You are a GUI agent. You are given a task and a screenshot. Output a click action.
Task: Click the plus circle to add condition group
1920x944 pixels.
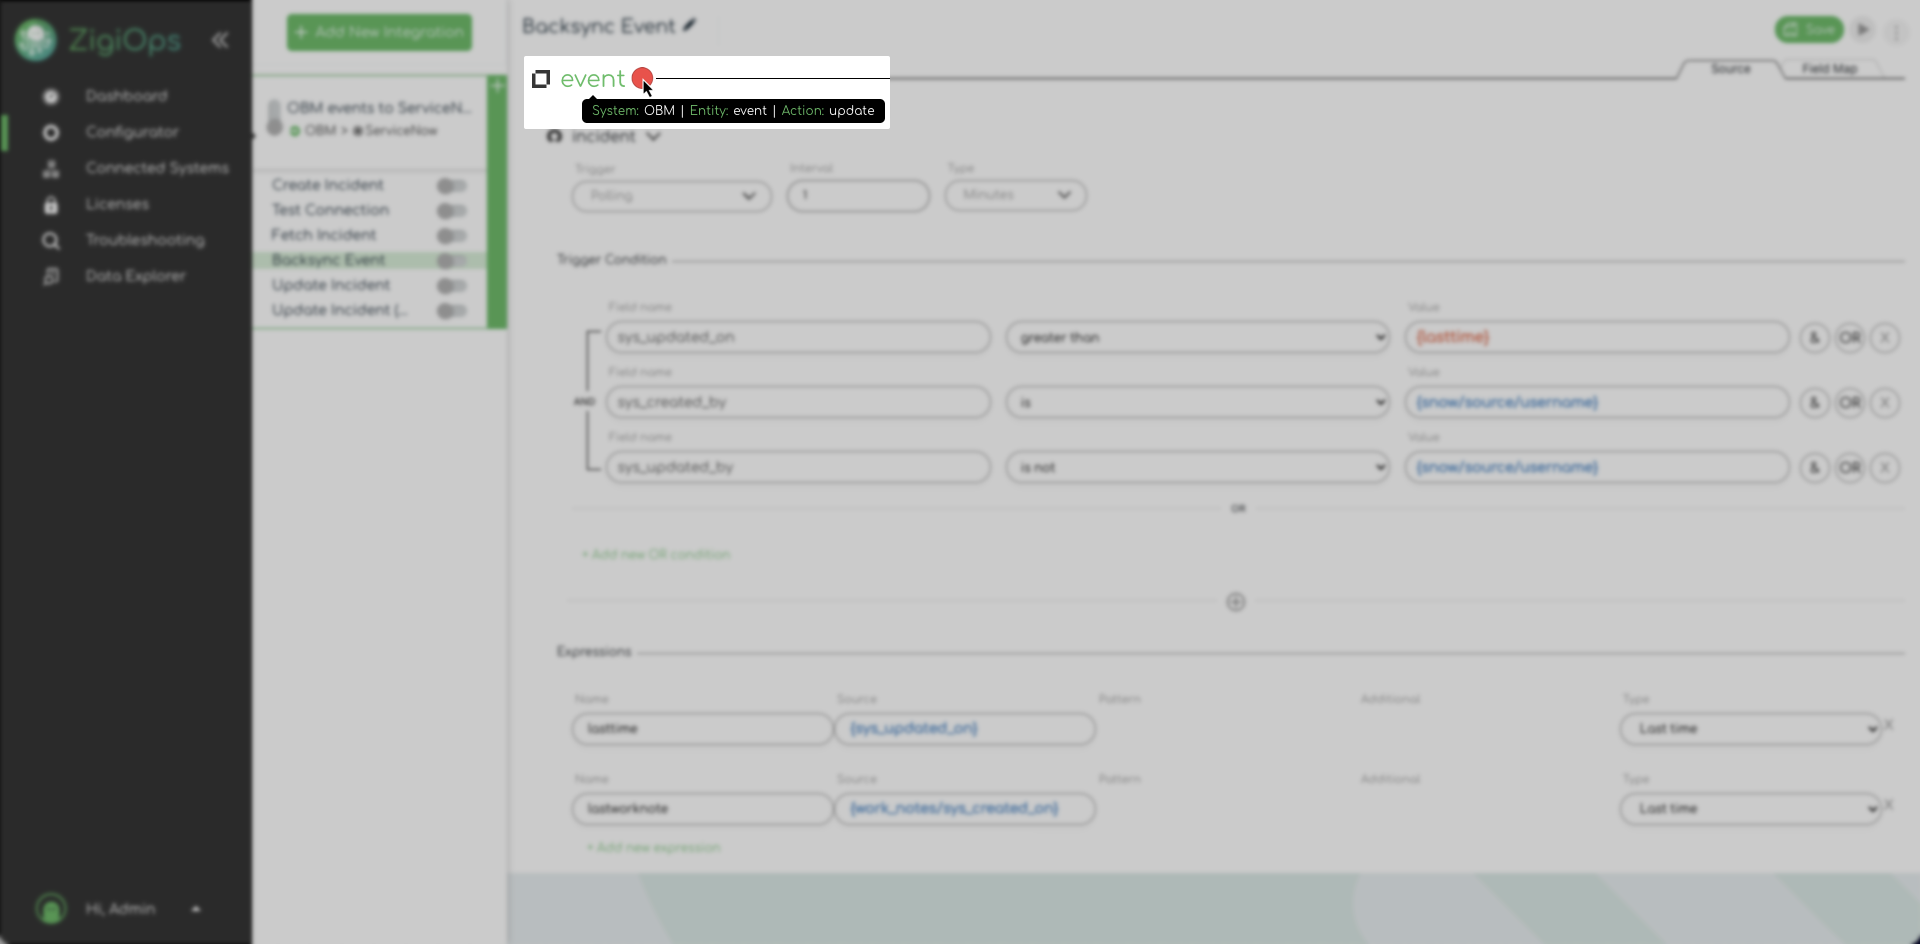click(x=1236, y=602)
